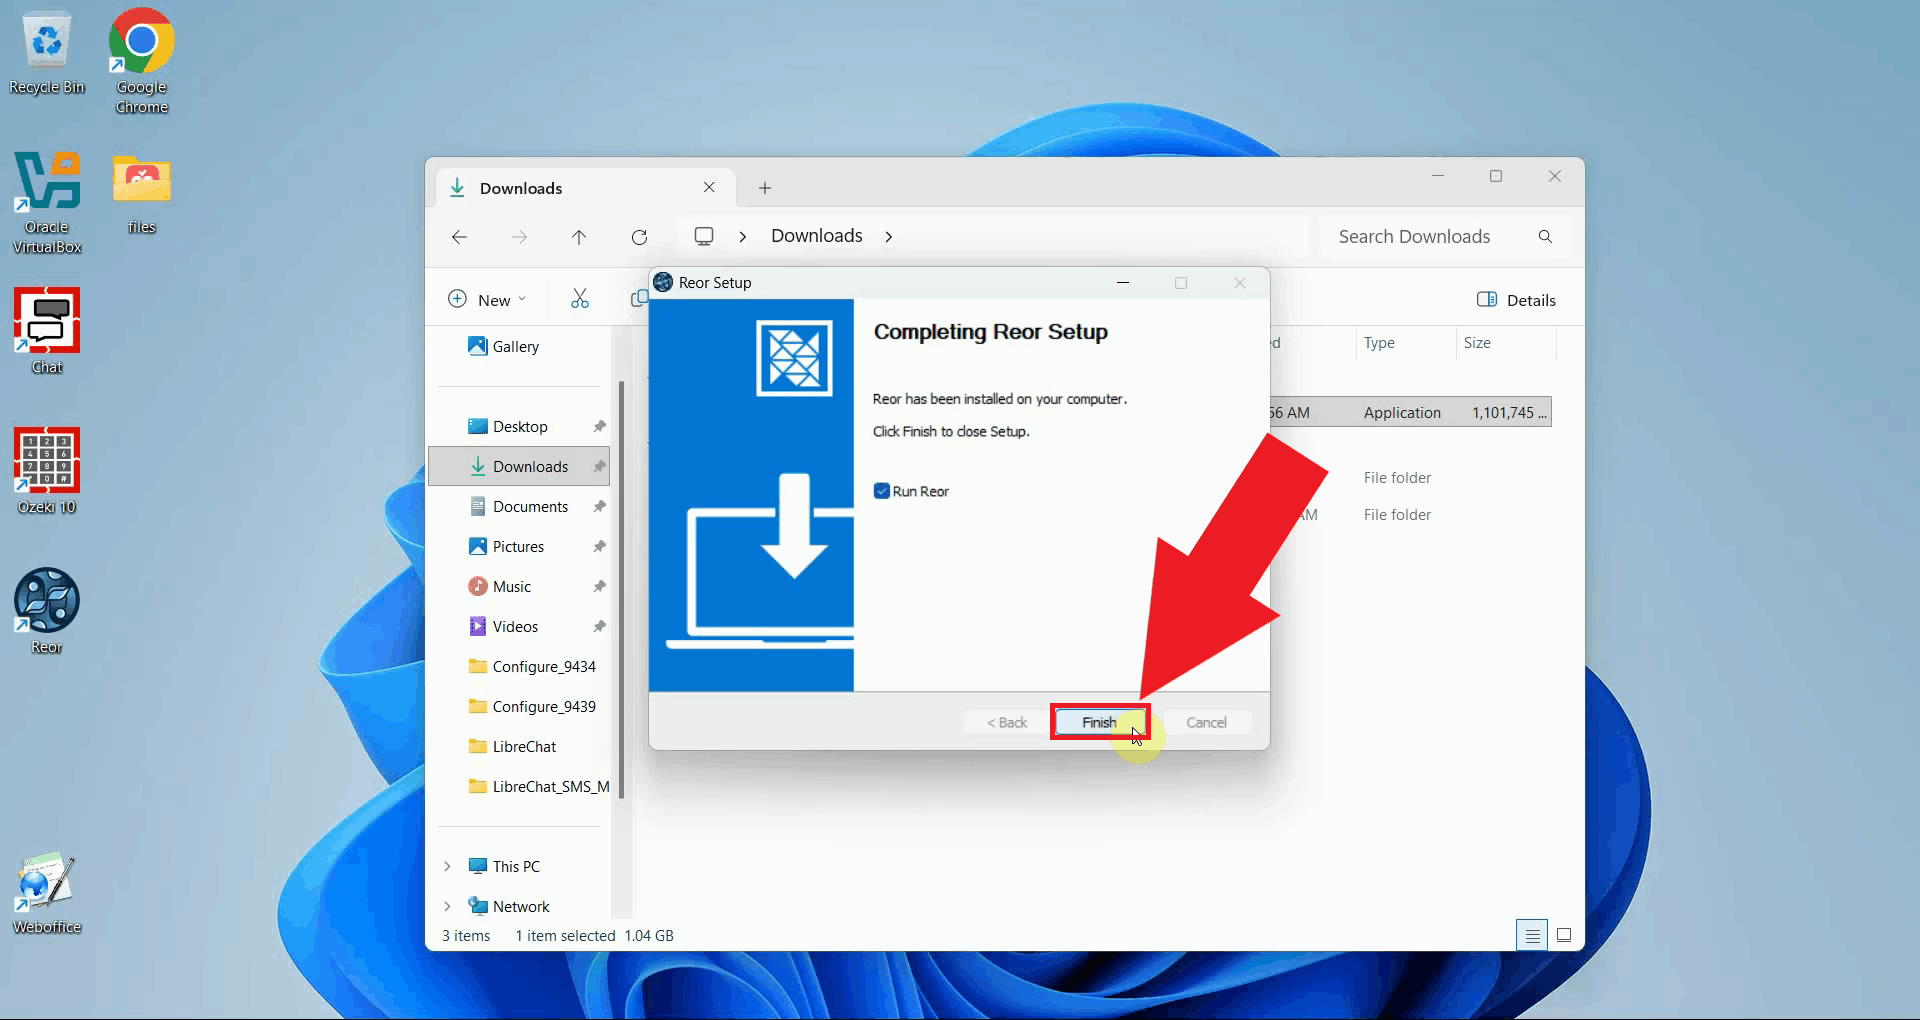1920x1020 pixels.
Task: Click the second File folder row
Action: point(1398,515)
